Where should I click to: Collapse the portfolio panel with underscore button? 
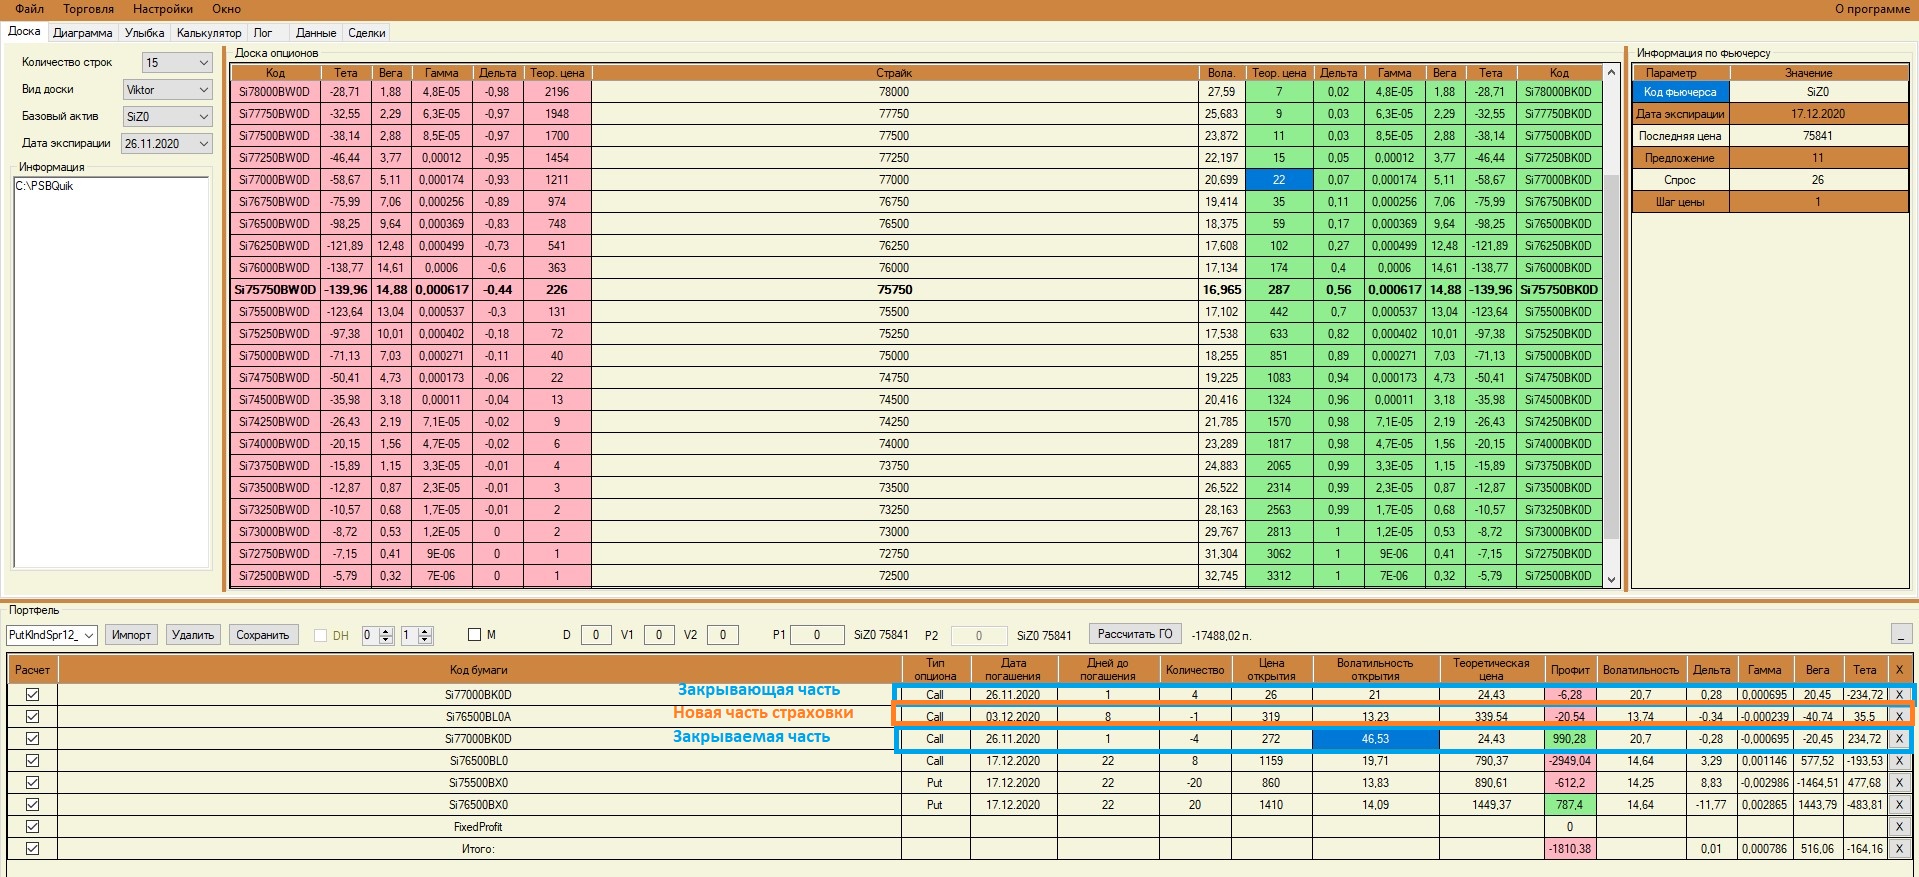click(x=1902, y=634)
